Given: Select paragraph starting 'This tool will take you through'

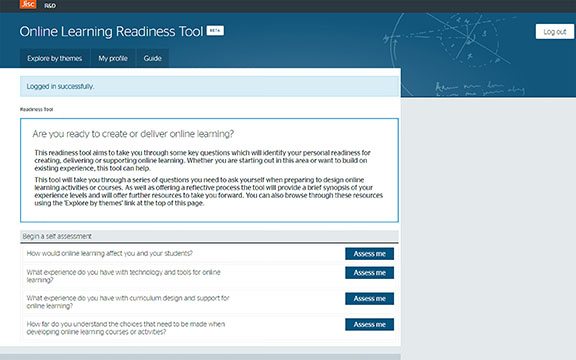Looking at the screenshot, I should coord(209,191).
